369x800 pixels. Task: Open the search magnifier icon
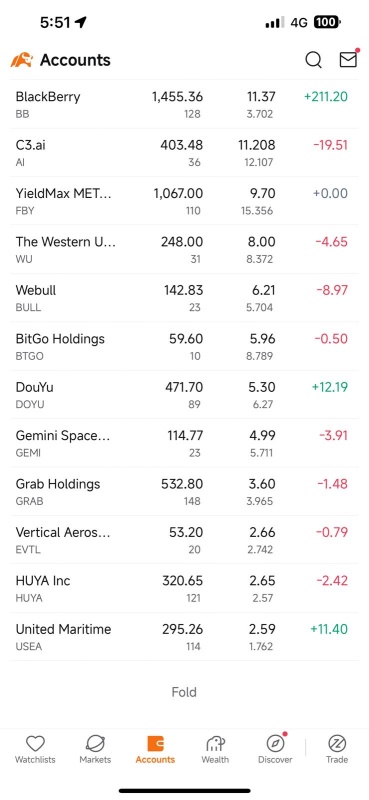click(313, 60)
